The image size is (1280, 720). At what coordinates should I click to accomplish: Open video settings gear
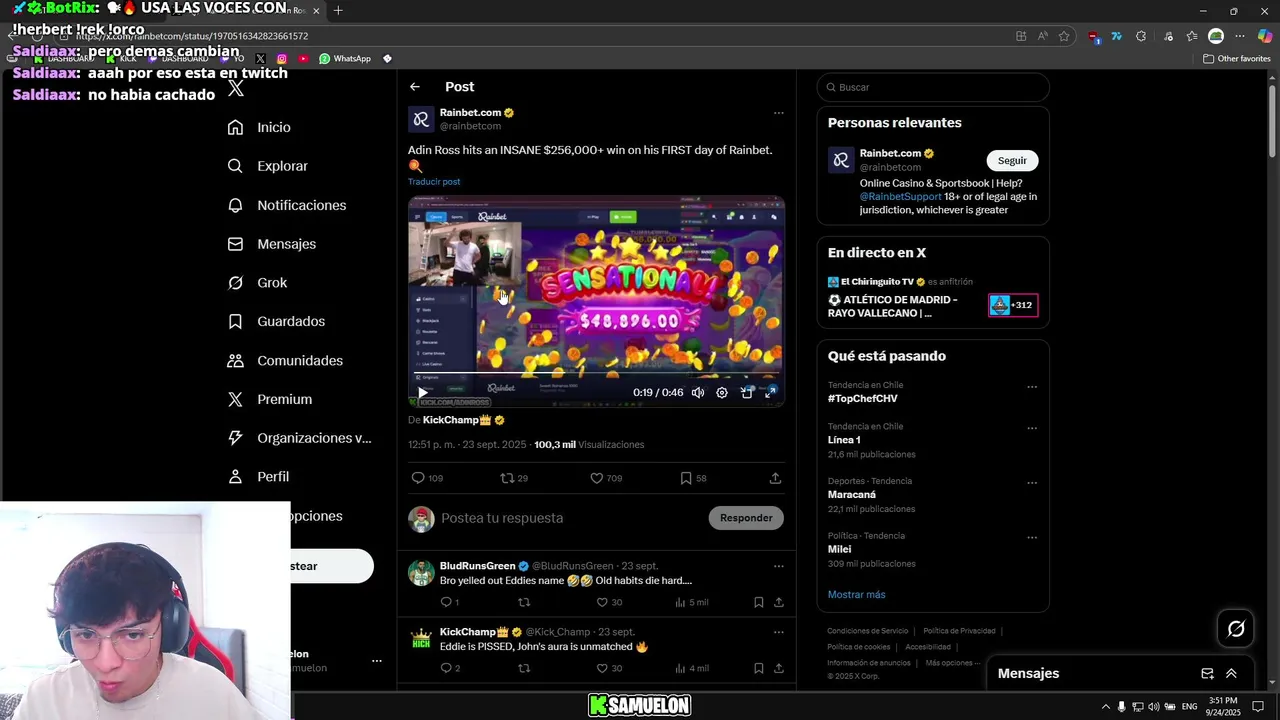pyautogui.click(x=722, y=393)
